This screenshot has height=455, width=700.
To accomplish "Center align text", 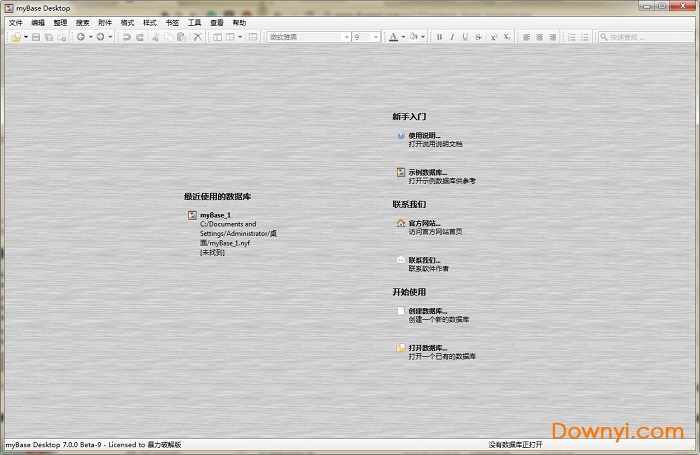I will [539, 37].
